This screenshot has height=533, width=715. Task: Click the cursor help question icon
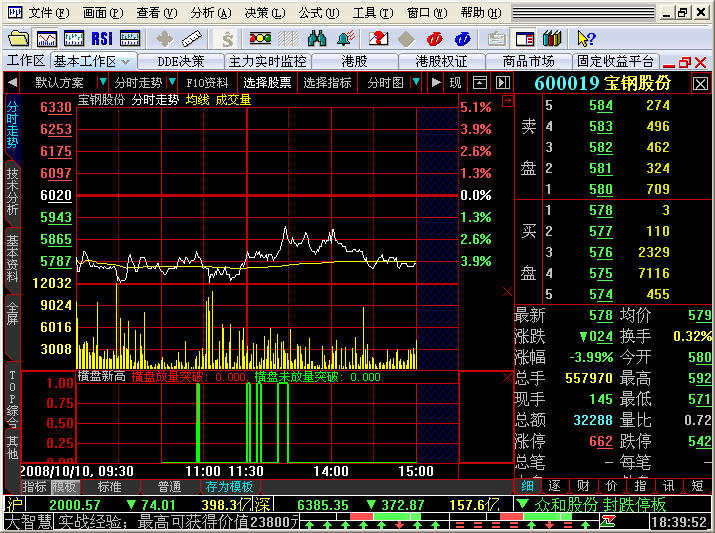[586, 39]
